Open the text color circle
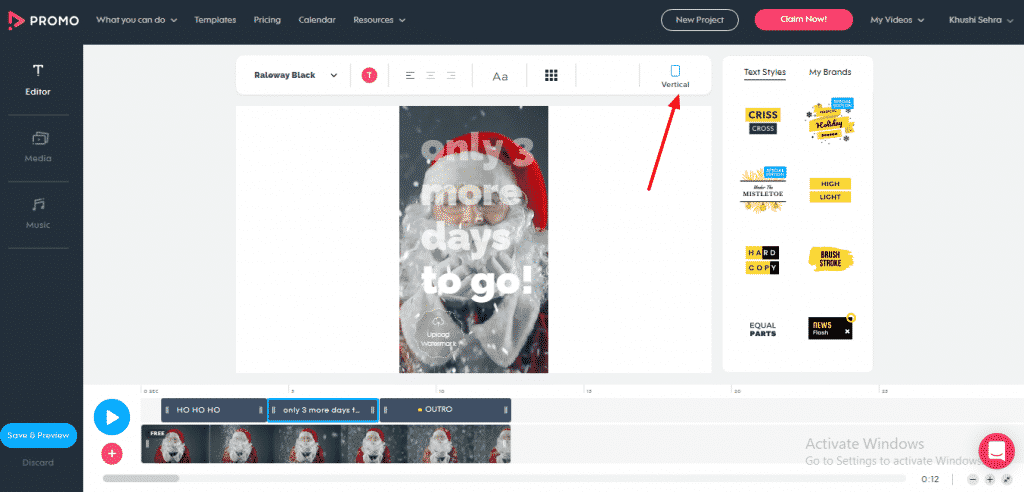The height and width of the screenshot is (492, 1024). [370, 75]
